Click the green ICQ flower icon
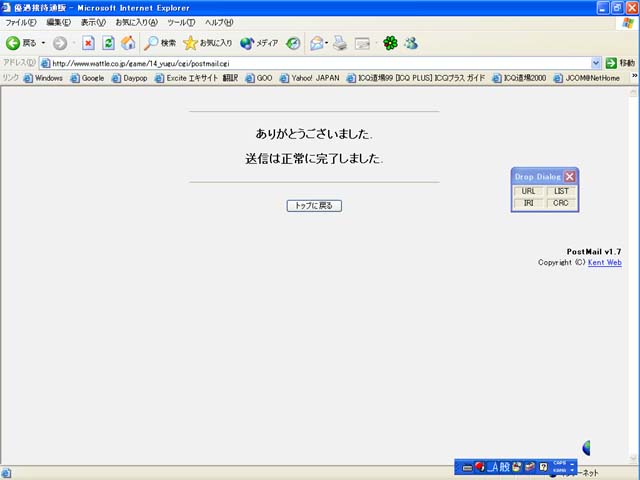The image size is (640, 480). [390, 43]
